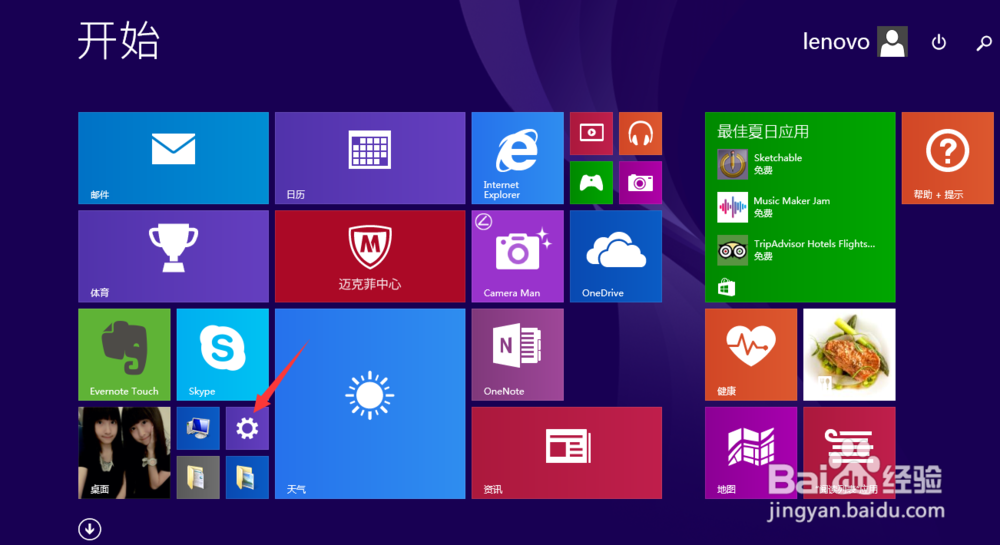The width and height of the screenshot is (1000, 545).
Task: Click the 最佳夏日应用 heading
Action: [763, 131]
